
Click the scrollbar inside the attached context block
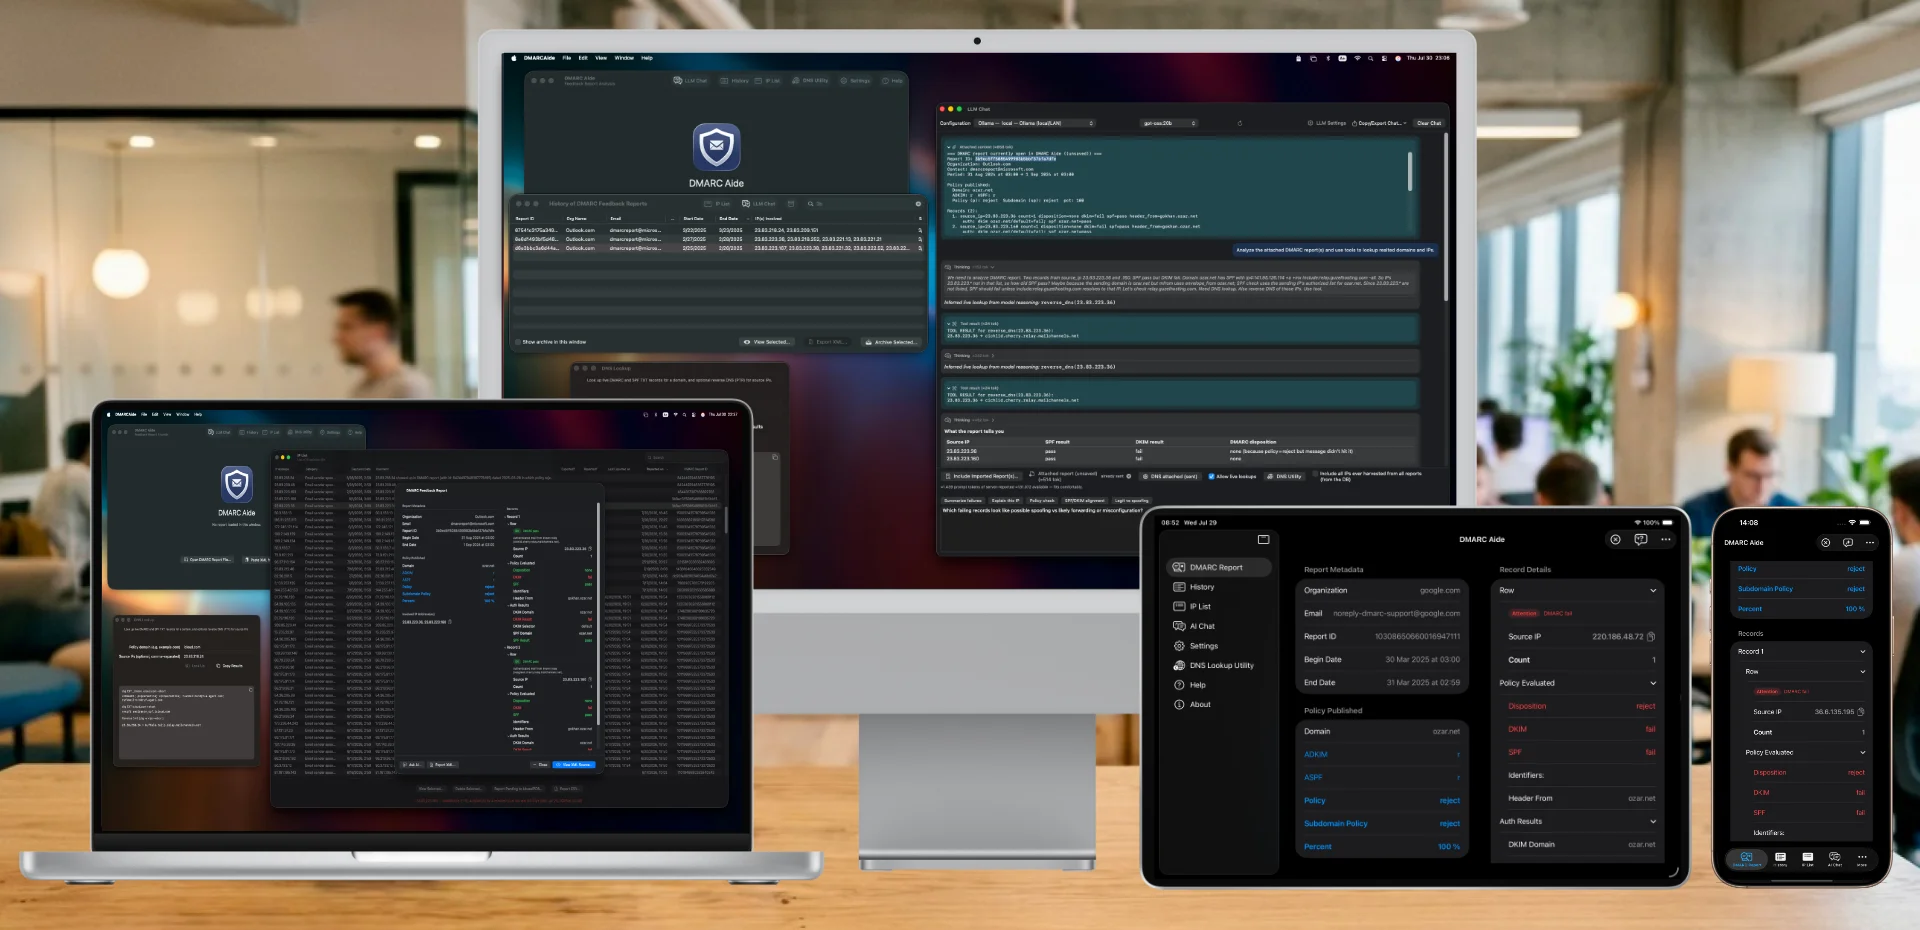pos(1410,171)
